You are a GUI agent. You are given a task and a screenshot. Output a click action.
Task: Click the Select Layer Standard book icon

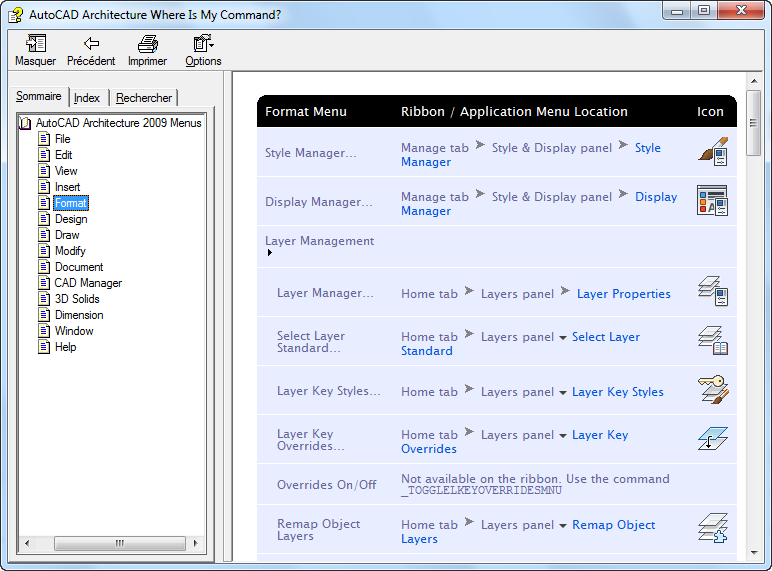pos(713,340)
